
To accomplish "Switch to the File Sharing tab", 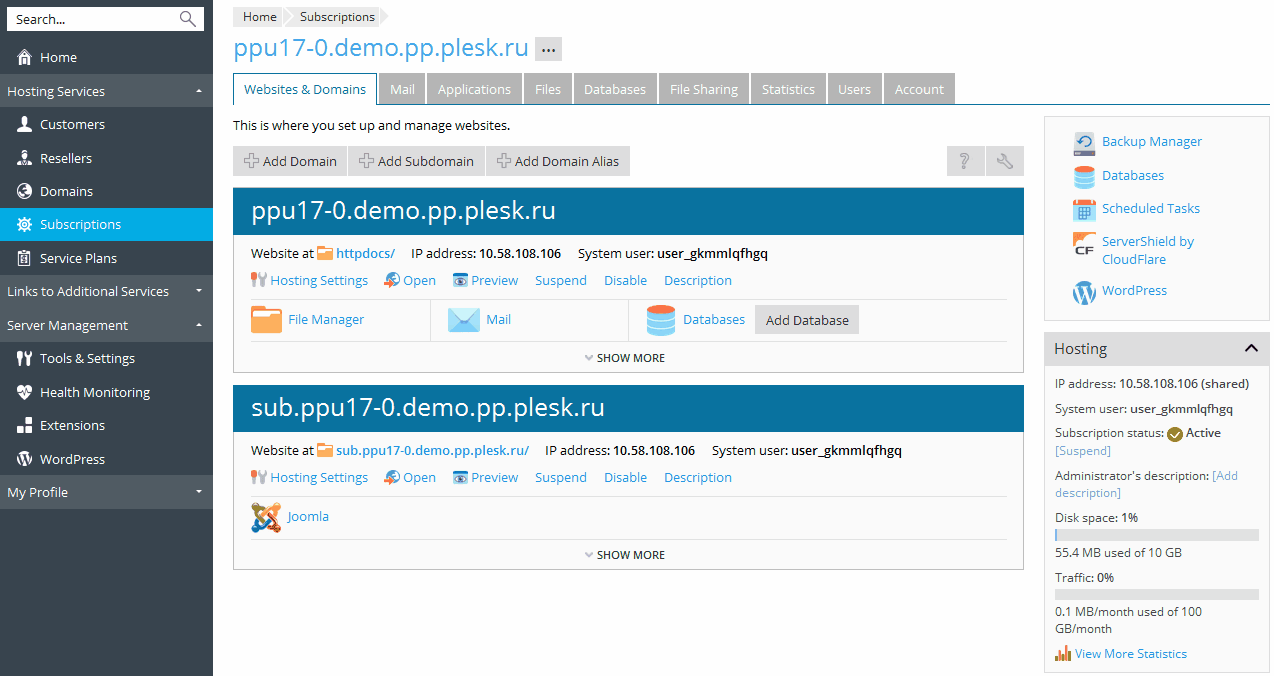I will point(703,89).
